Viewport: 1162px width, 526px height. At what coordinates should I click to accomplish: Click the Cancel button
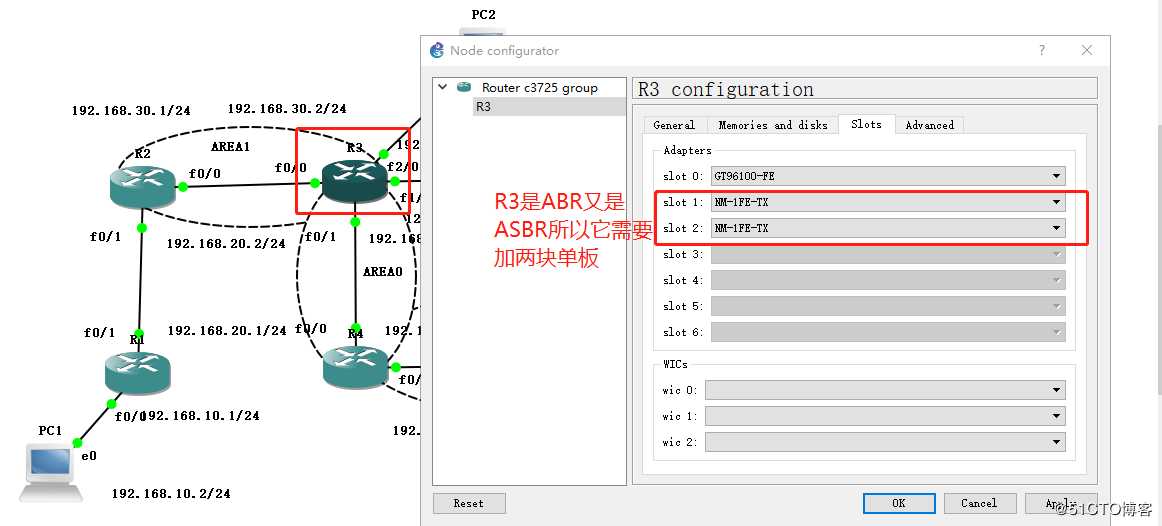[x=979, y=503]
